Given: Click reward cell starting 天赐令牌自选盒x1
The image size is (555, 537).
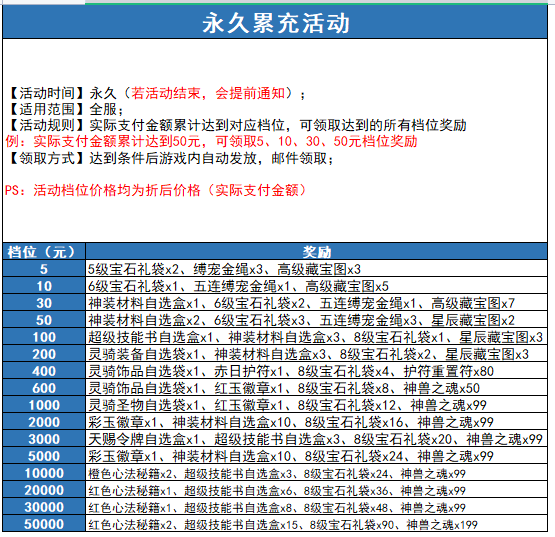Looking at the screenshot, I should [x=316, y=439].
